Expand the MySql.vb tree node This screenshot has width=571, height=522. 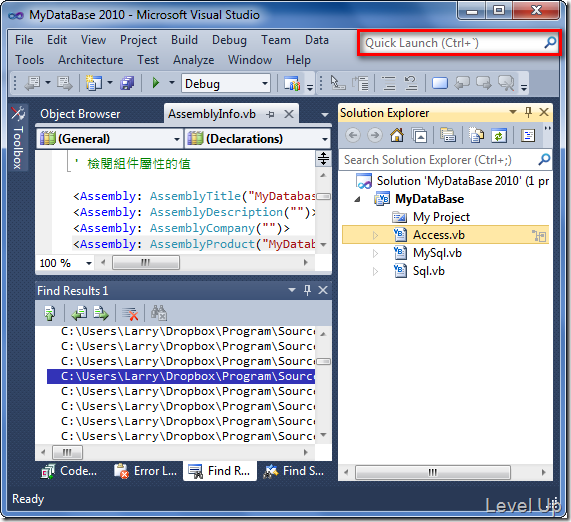(x=375, y=253)
